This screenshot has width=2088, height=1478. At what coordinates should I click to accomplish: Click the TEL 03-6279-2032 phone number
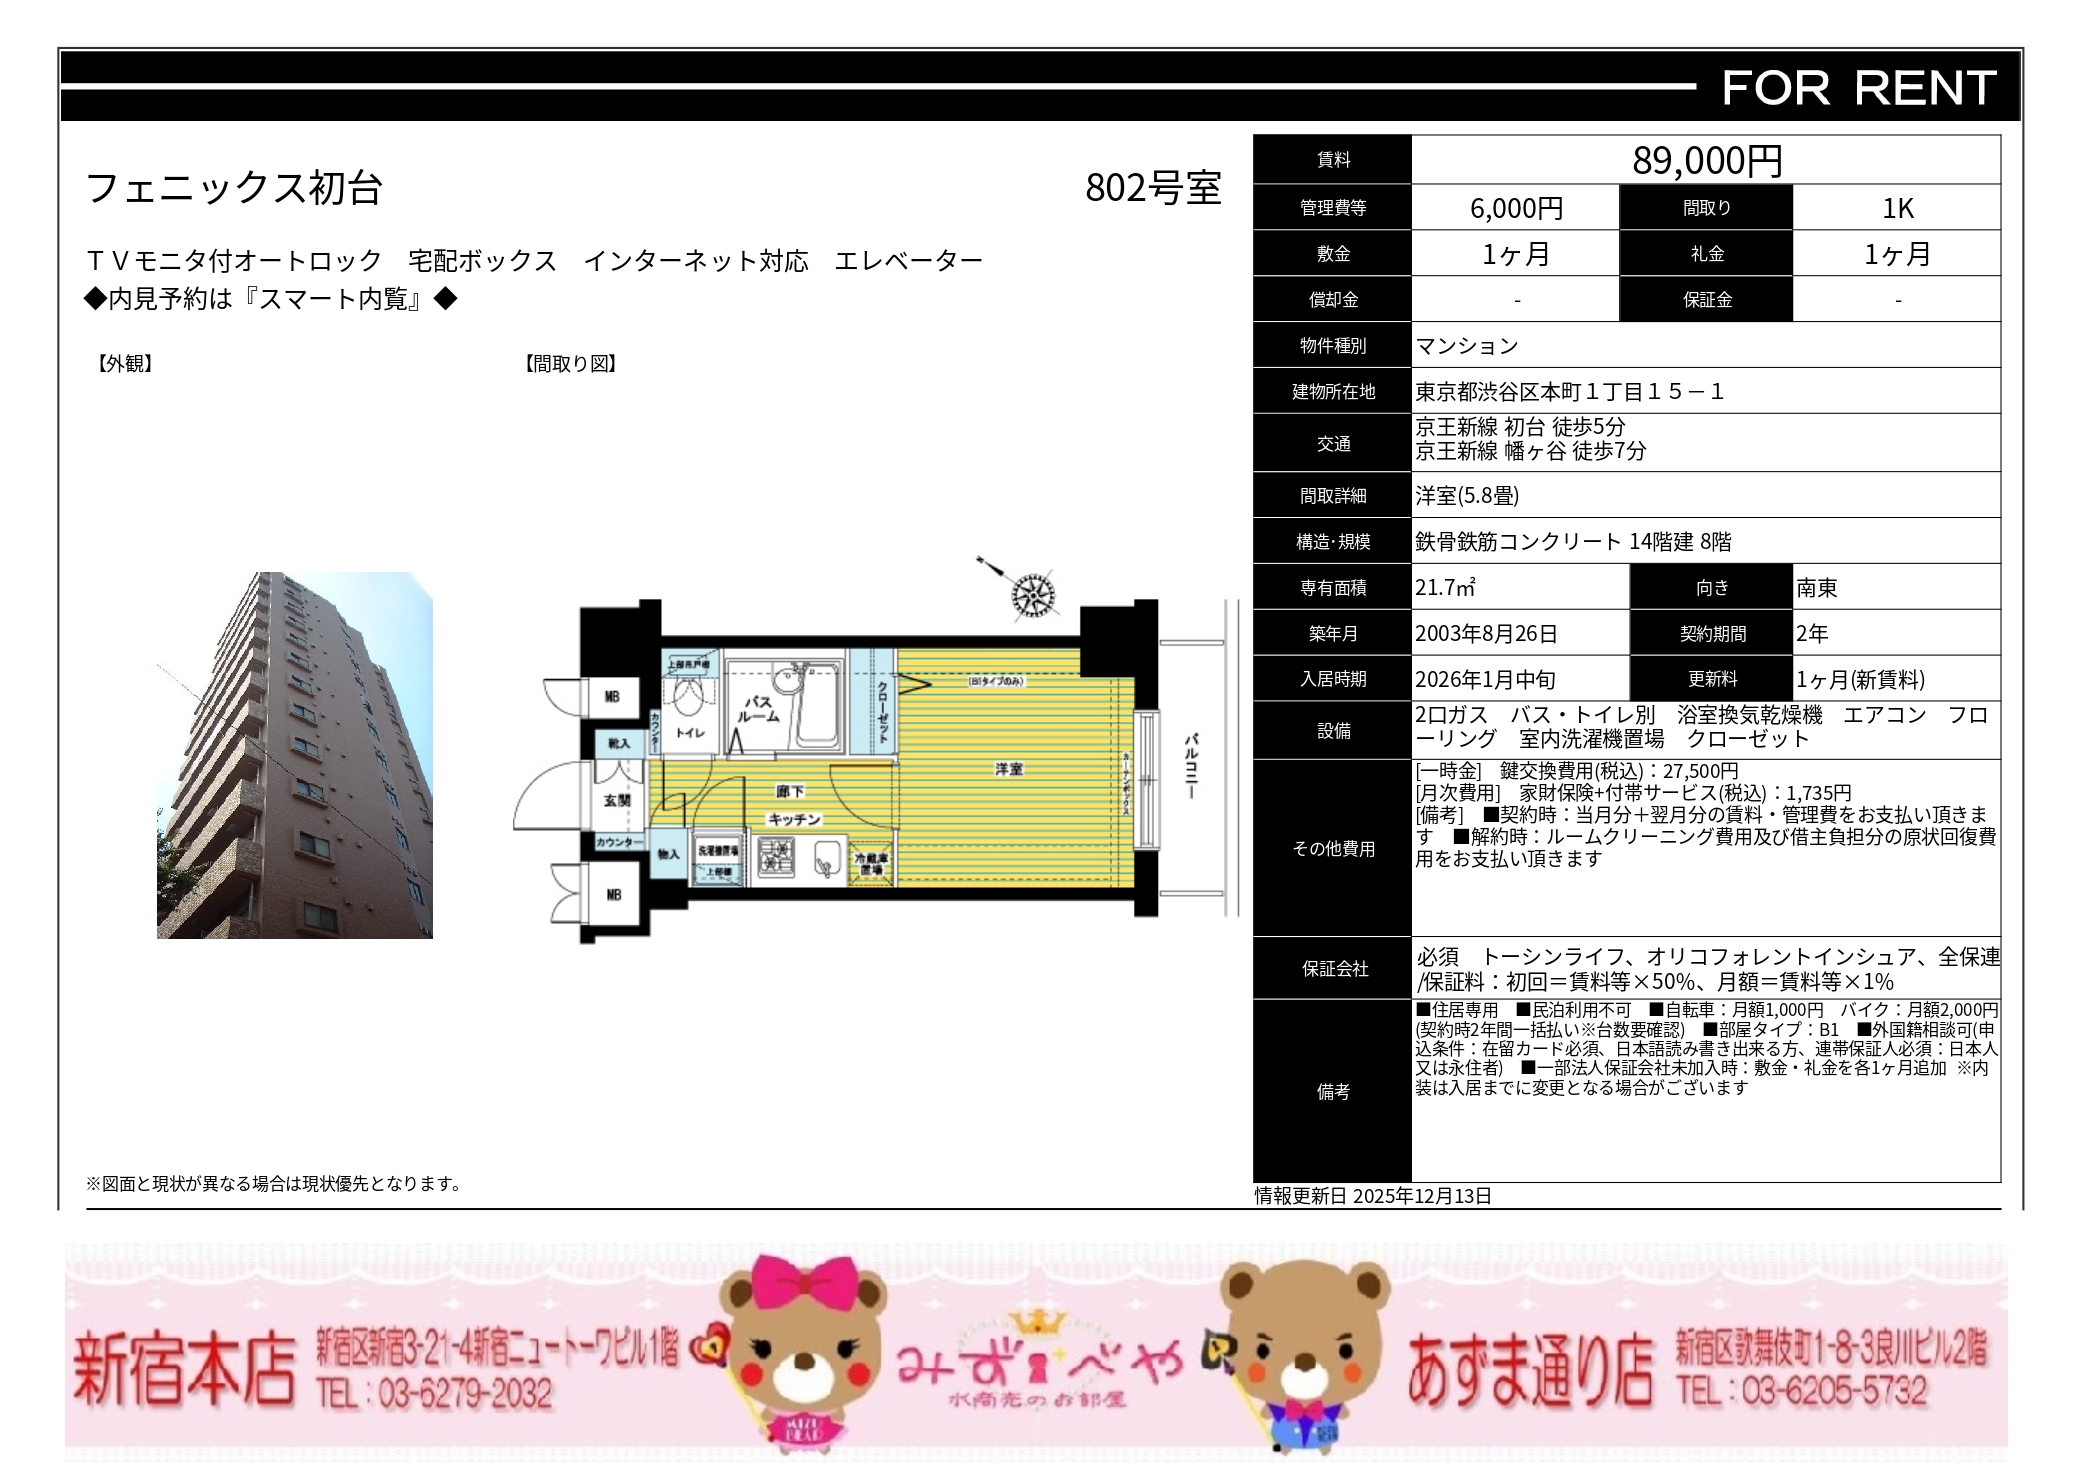click(x=435, y=1393)
